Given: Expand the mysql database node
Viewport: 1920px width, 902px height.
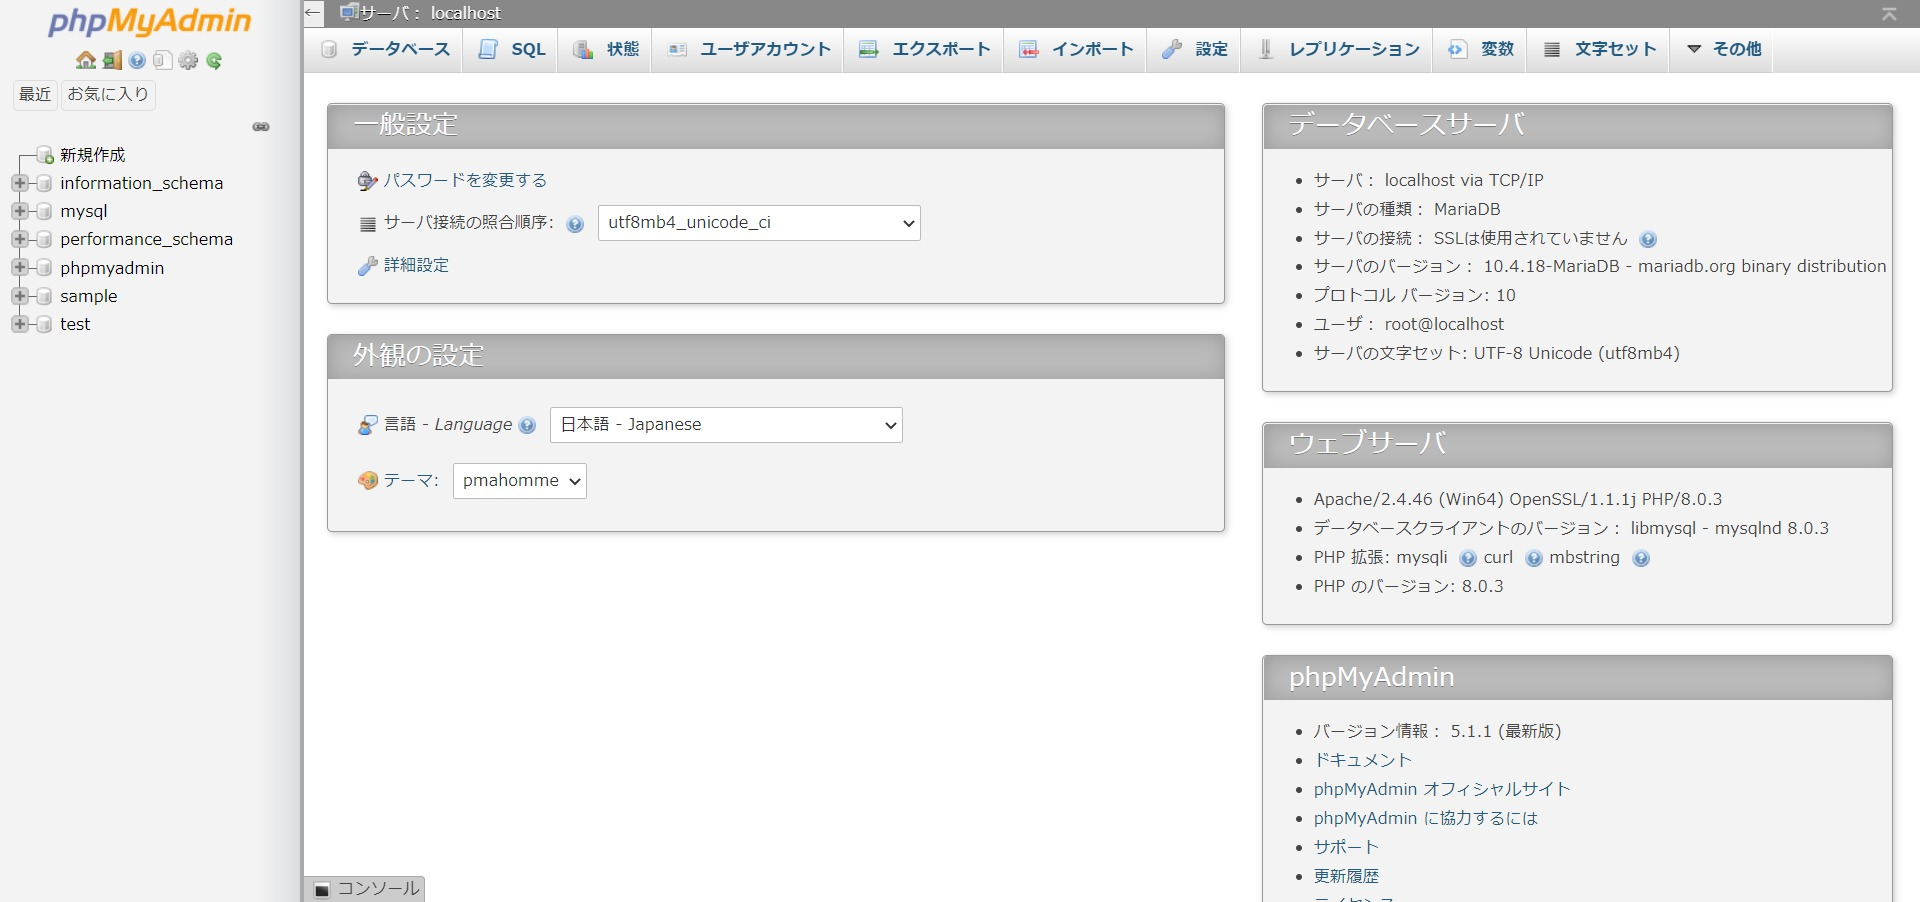Looking at the screenshot, I should pos(19,211).
